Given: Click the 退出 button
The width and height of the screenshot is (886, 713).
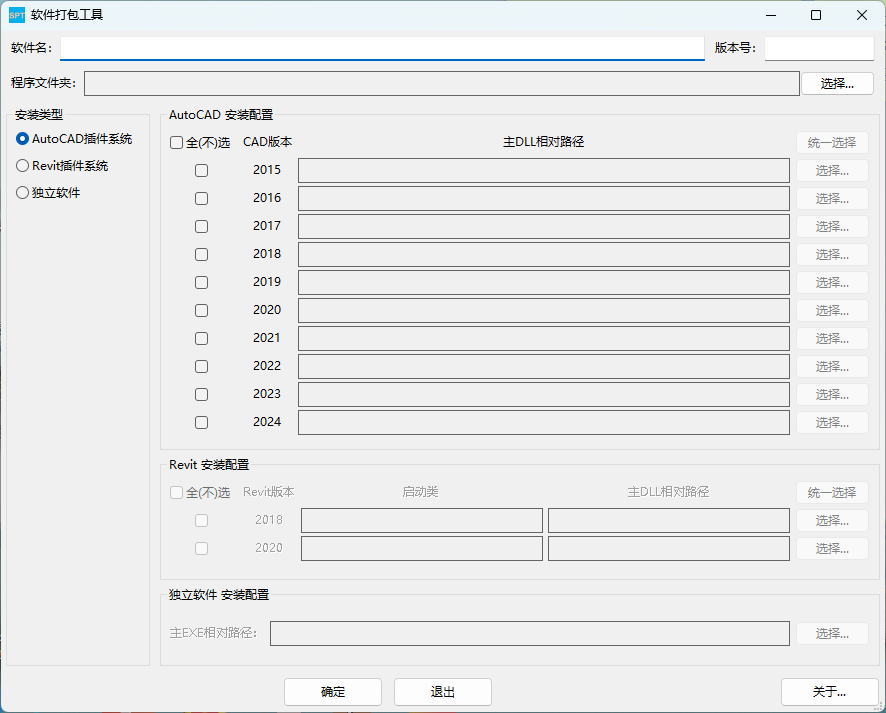Looking at the screenshot, I should coord(442,692).
